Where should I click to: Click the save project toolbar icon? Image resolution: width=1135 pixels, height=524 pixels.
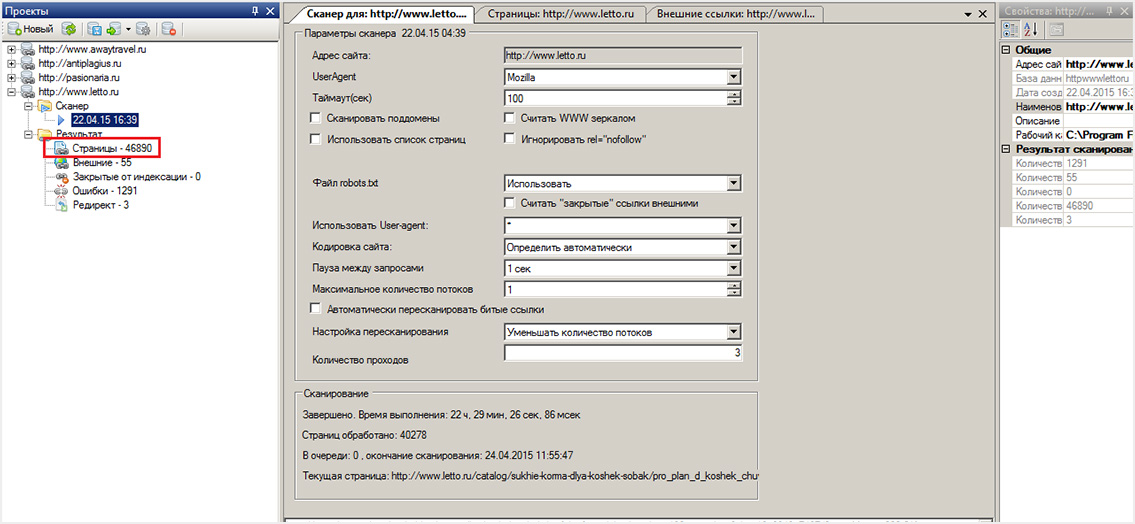[94, 29]
